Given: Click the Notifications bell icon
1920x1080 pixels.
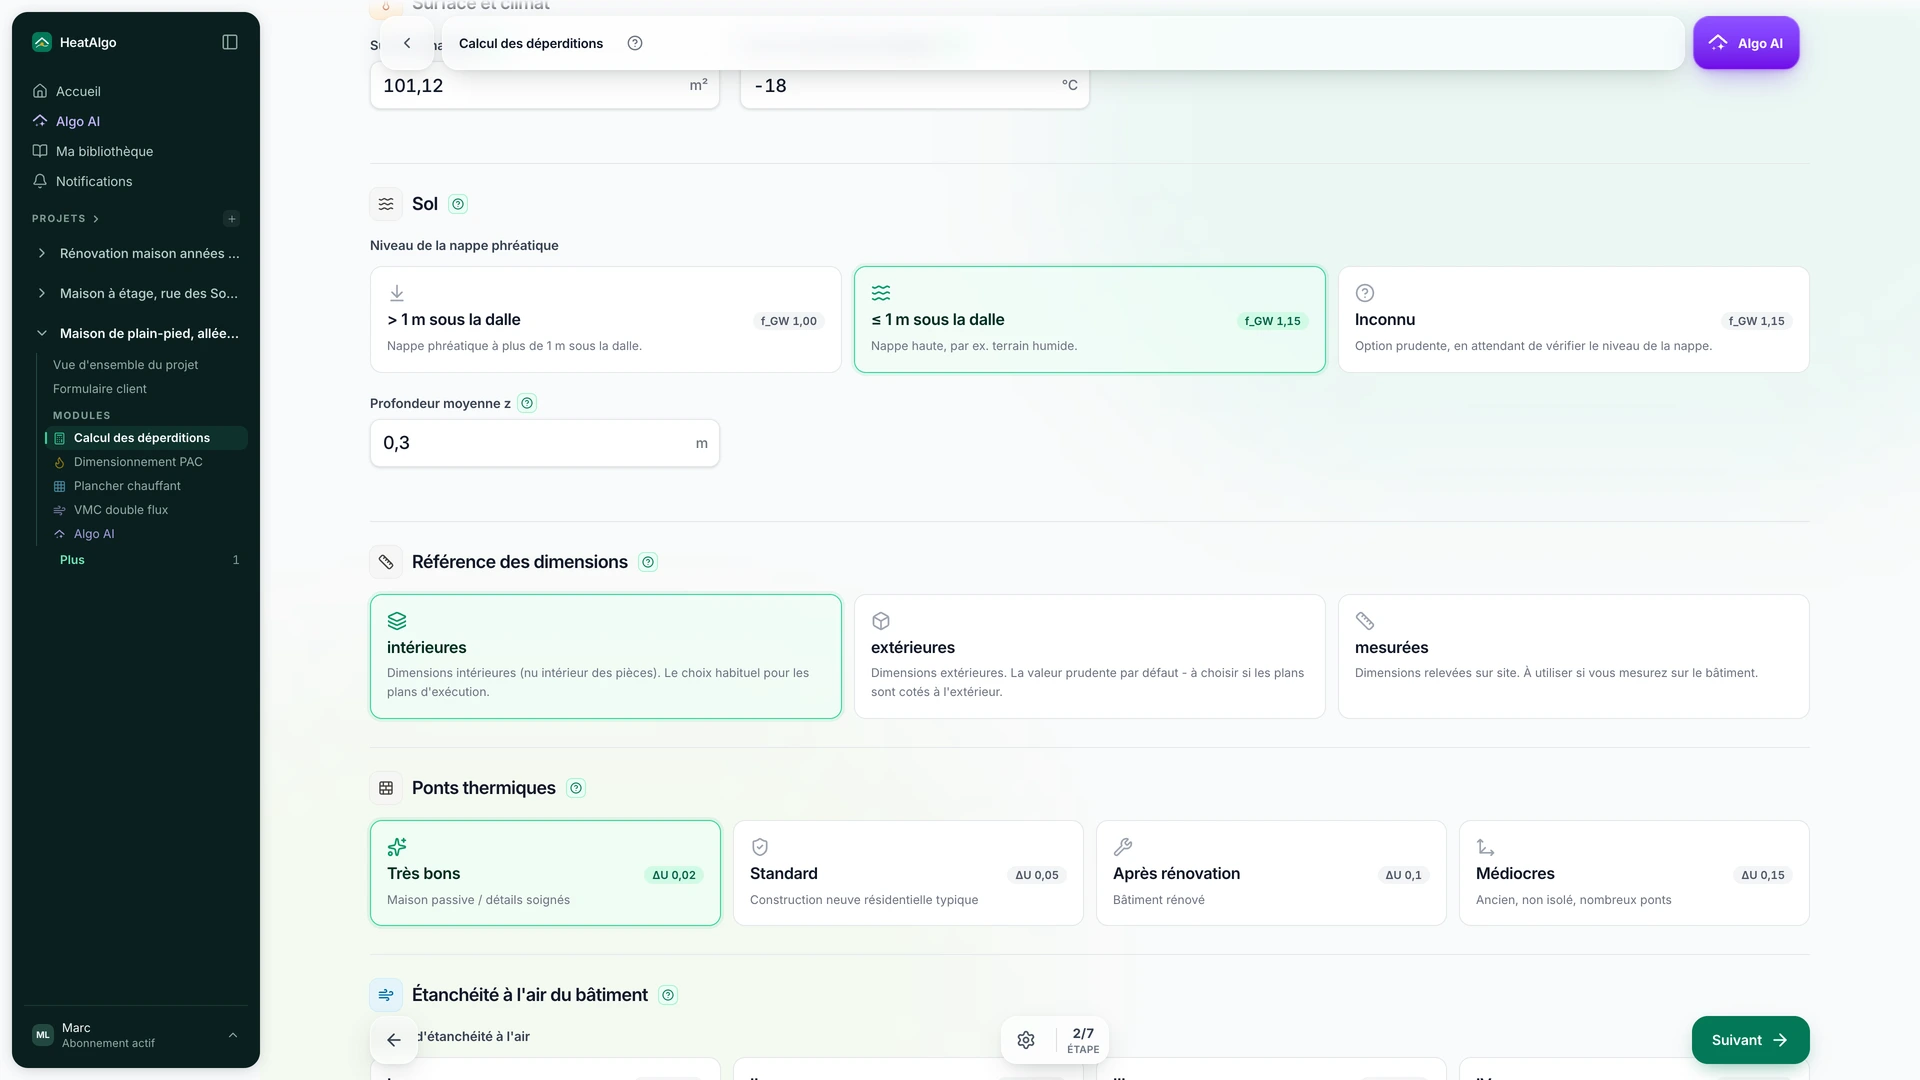Looking at the screenshot, I should pos(40,181).
